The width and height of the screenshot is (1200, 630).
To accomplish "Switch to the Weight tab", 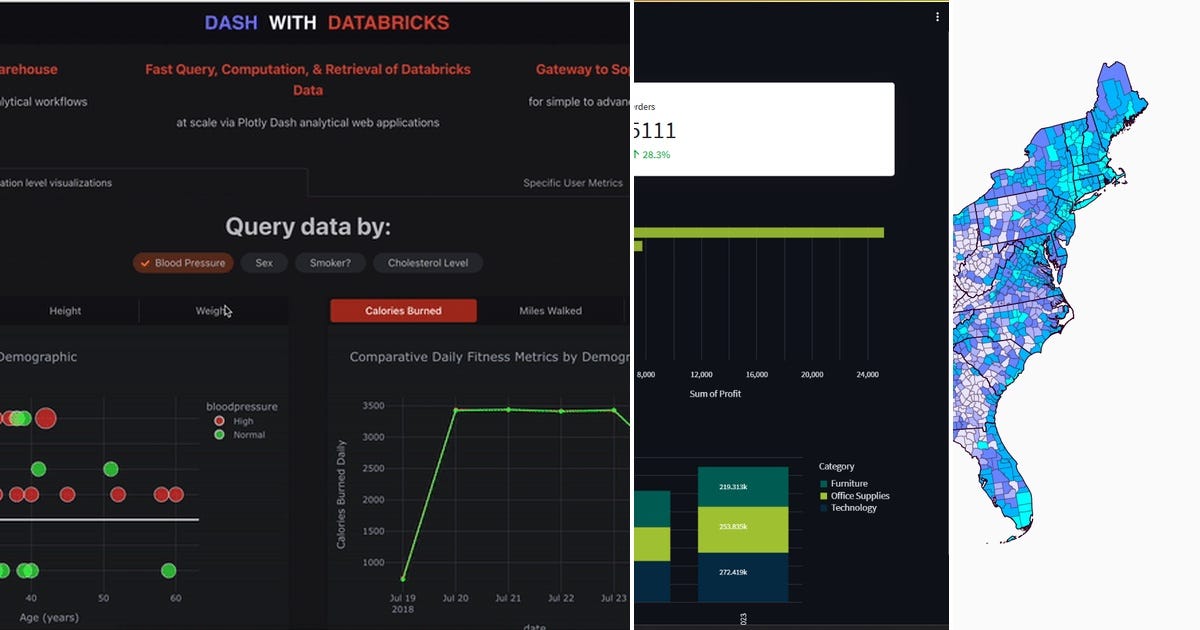I will click(x=211, y=310).
